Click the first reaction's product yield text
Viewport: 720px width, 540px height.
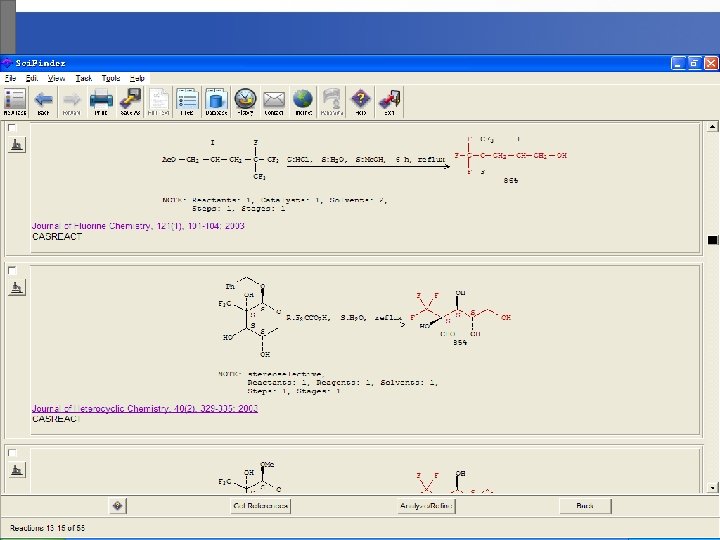point(511,181)
